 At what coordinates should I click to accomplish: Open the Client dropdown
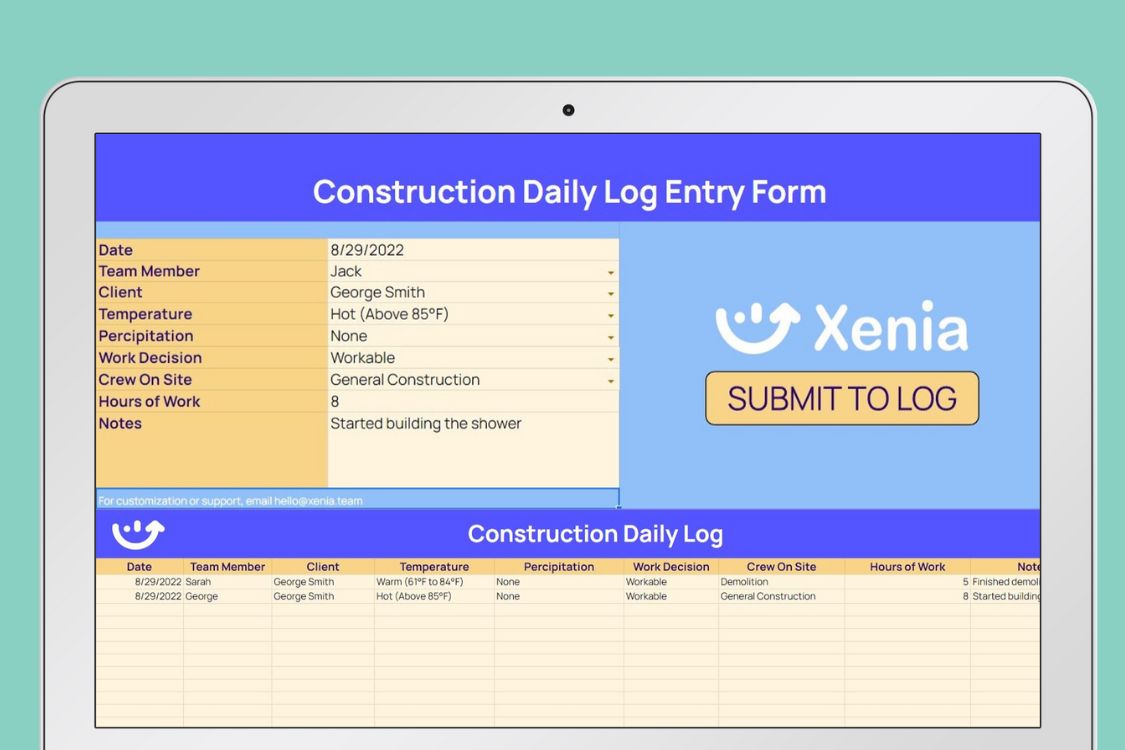(613, 292)
